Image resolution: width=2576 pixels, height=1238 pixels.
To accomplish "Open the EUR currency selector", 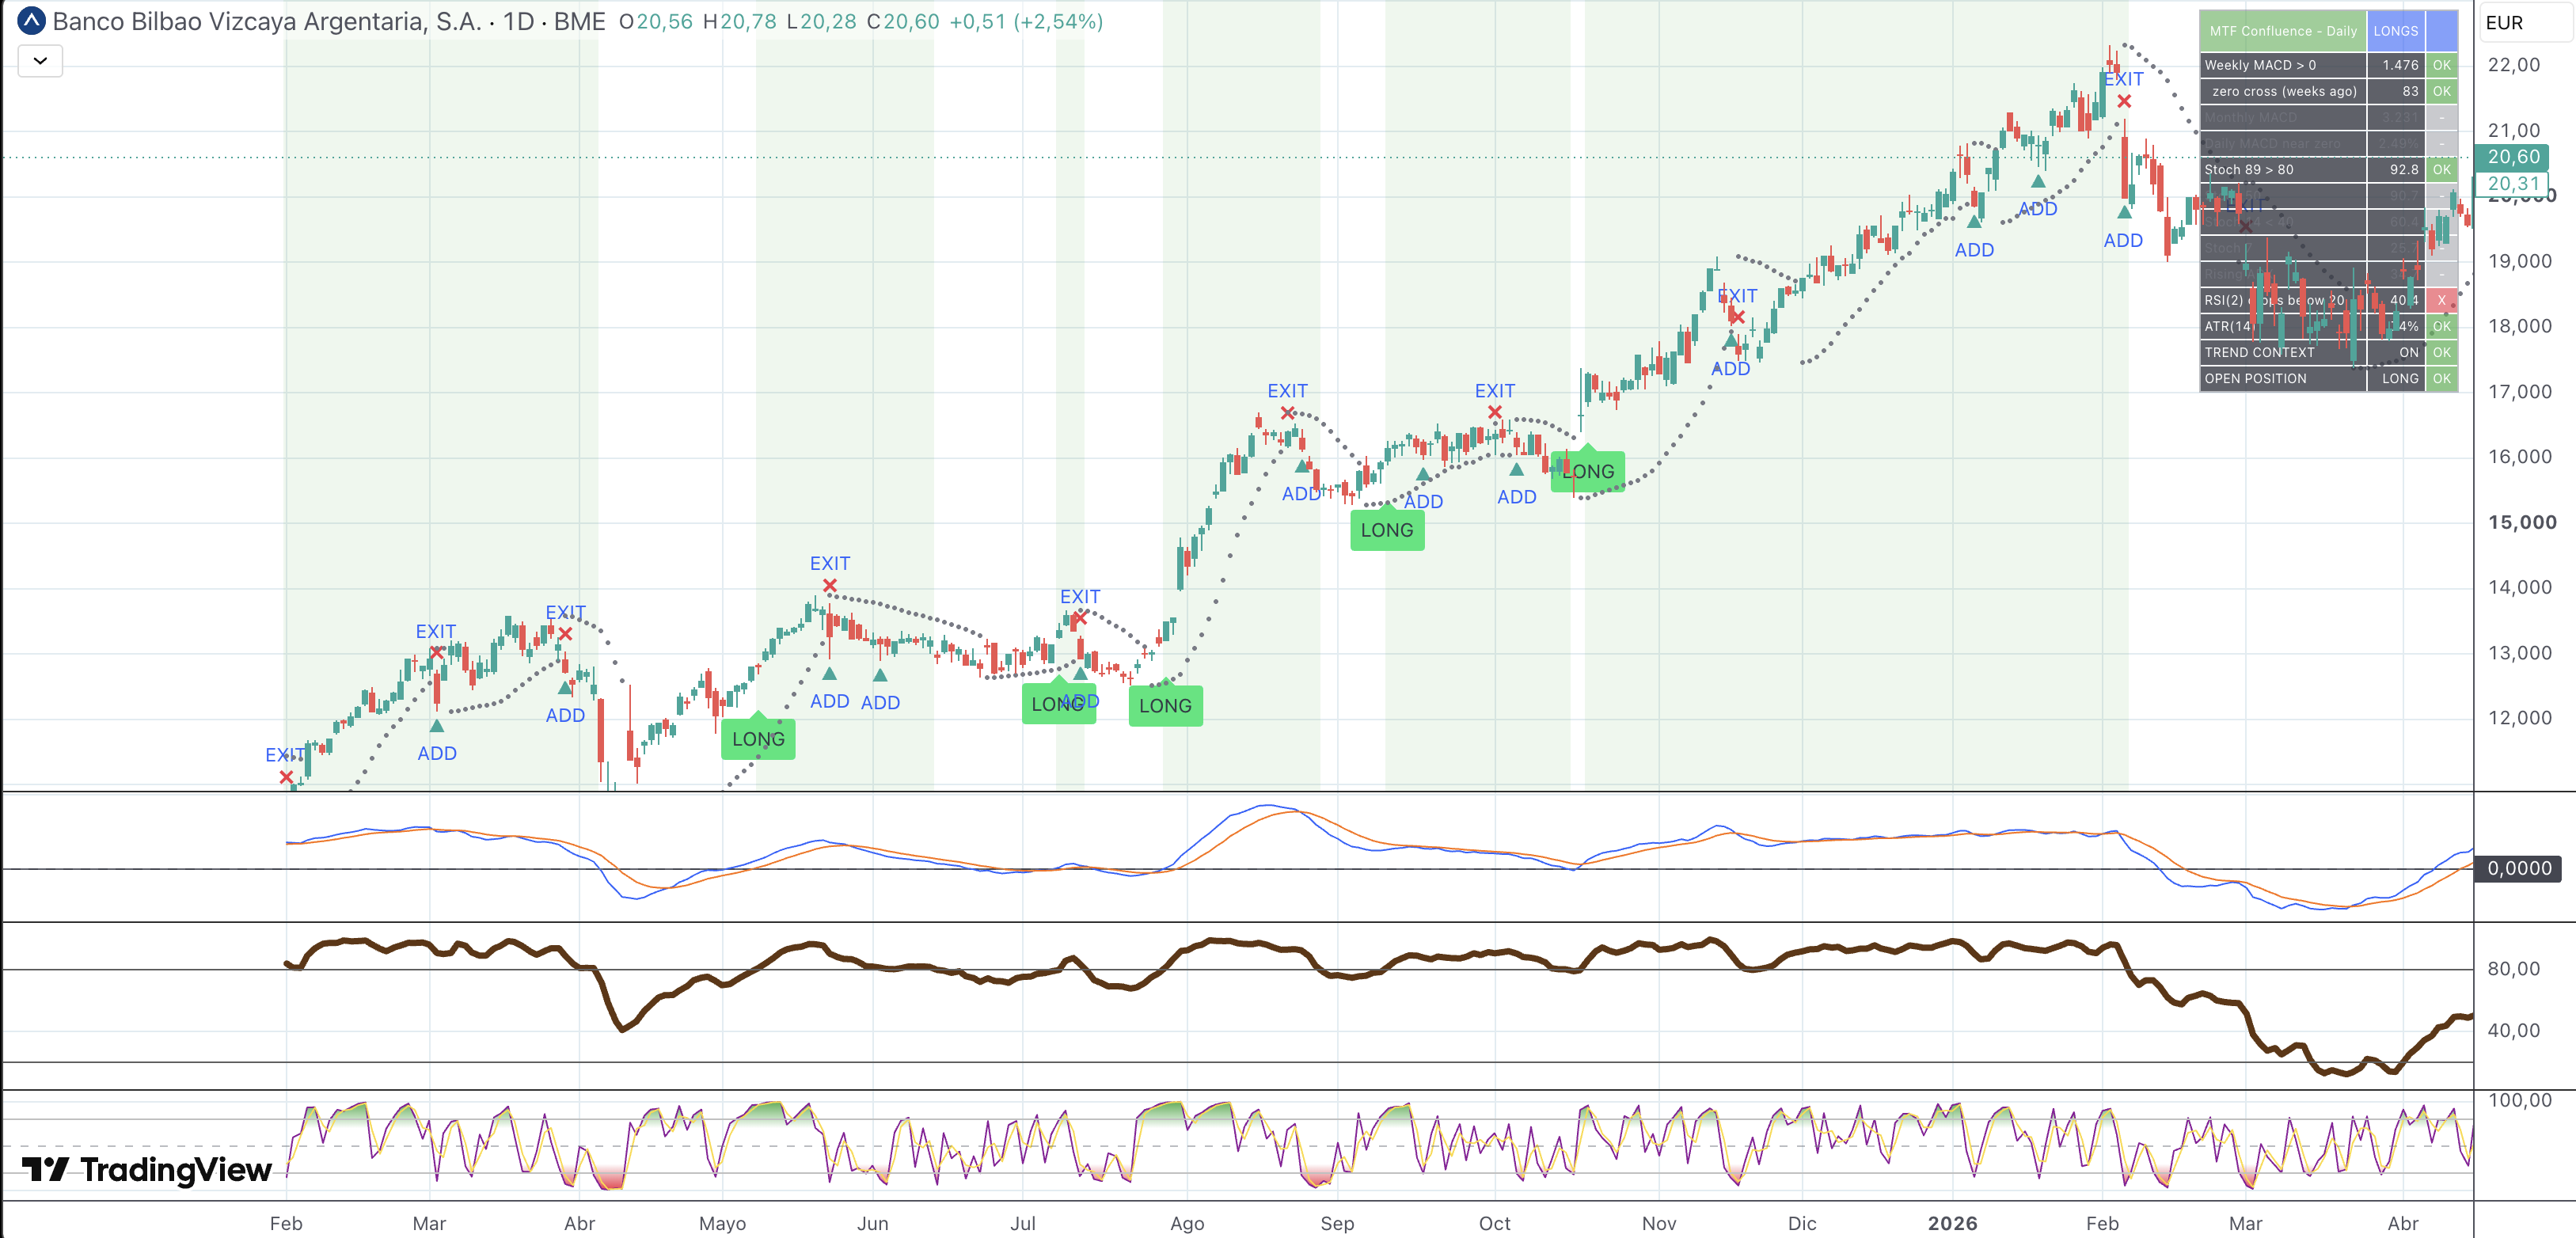I will [x=2526, y=23].
